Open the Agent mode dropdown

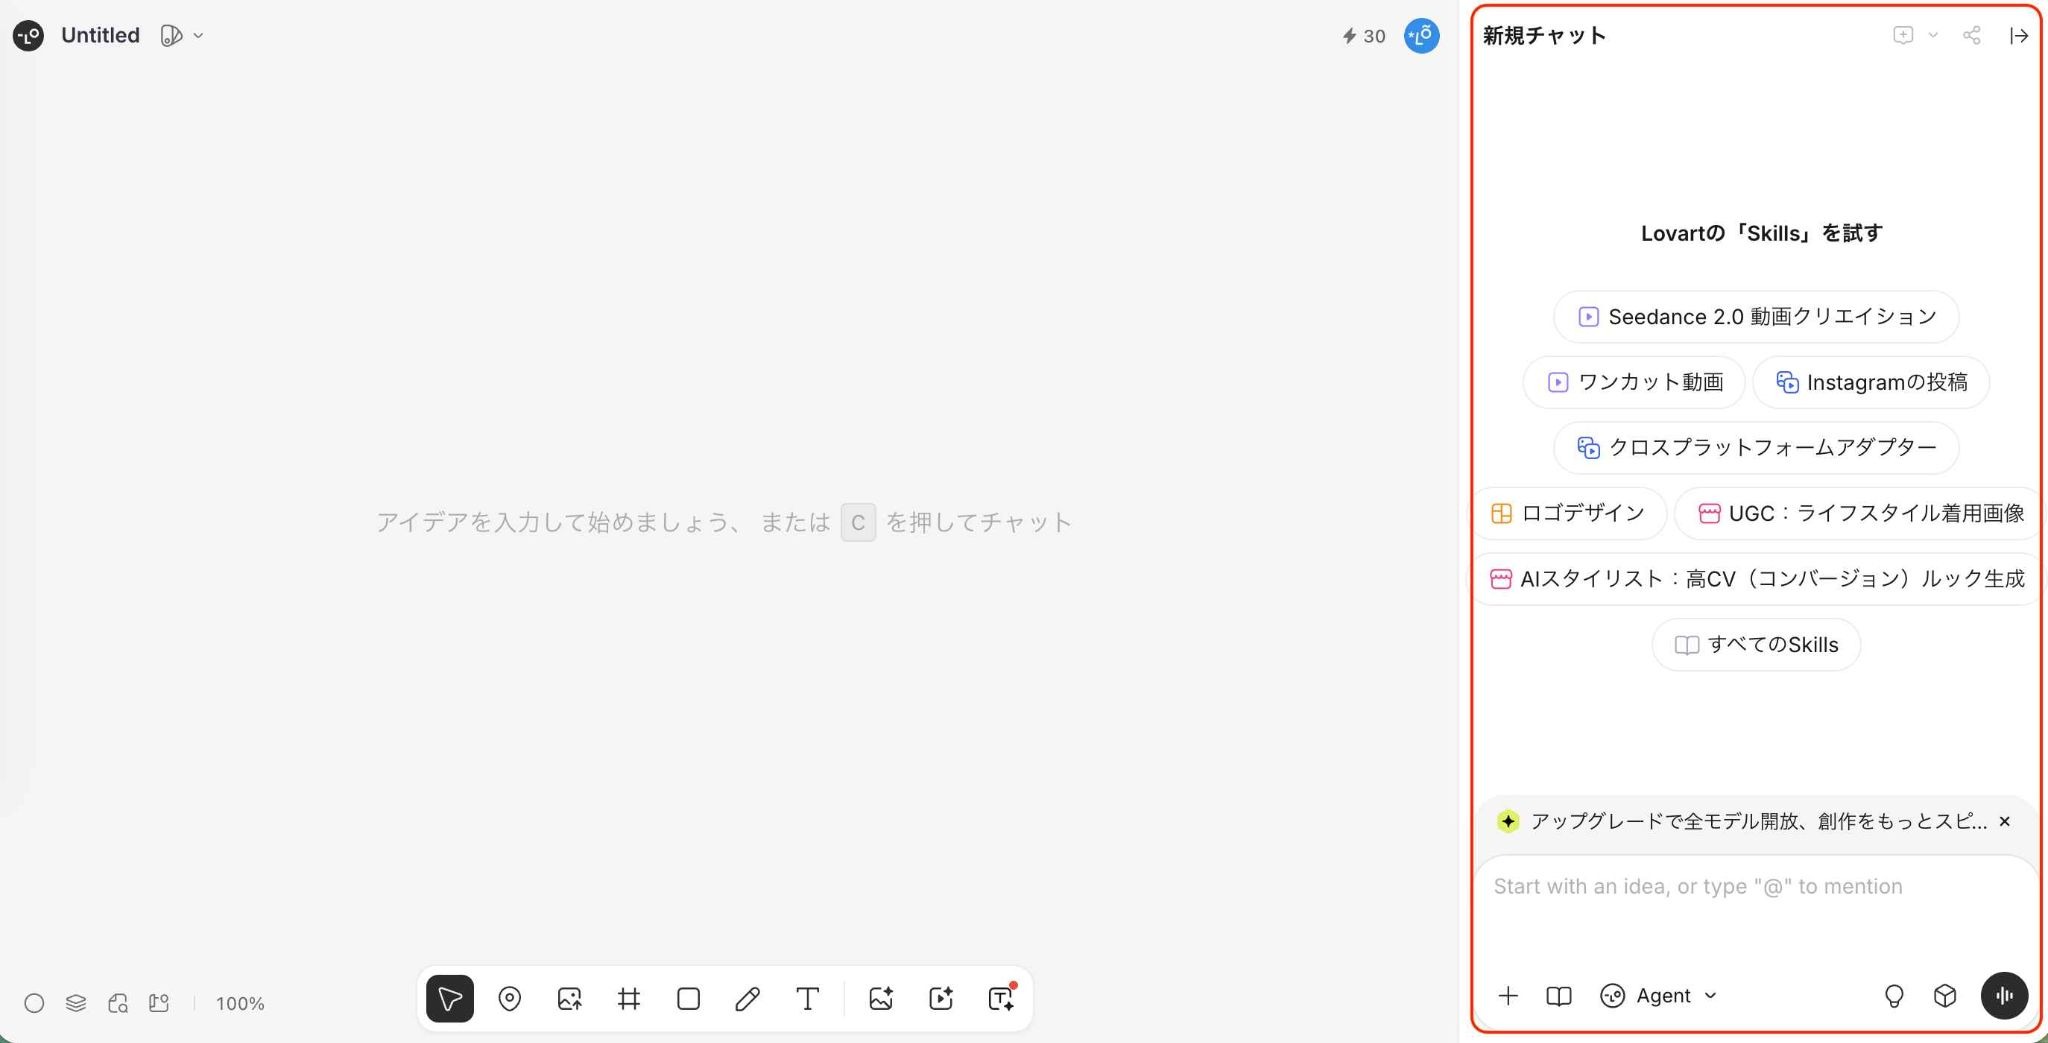click(1659, 996)
